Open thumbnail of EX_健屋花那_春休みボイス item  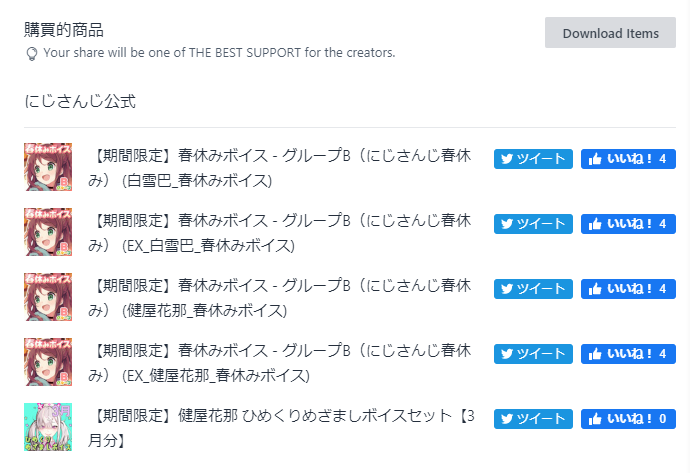(x=48, y=362)
